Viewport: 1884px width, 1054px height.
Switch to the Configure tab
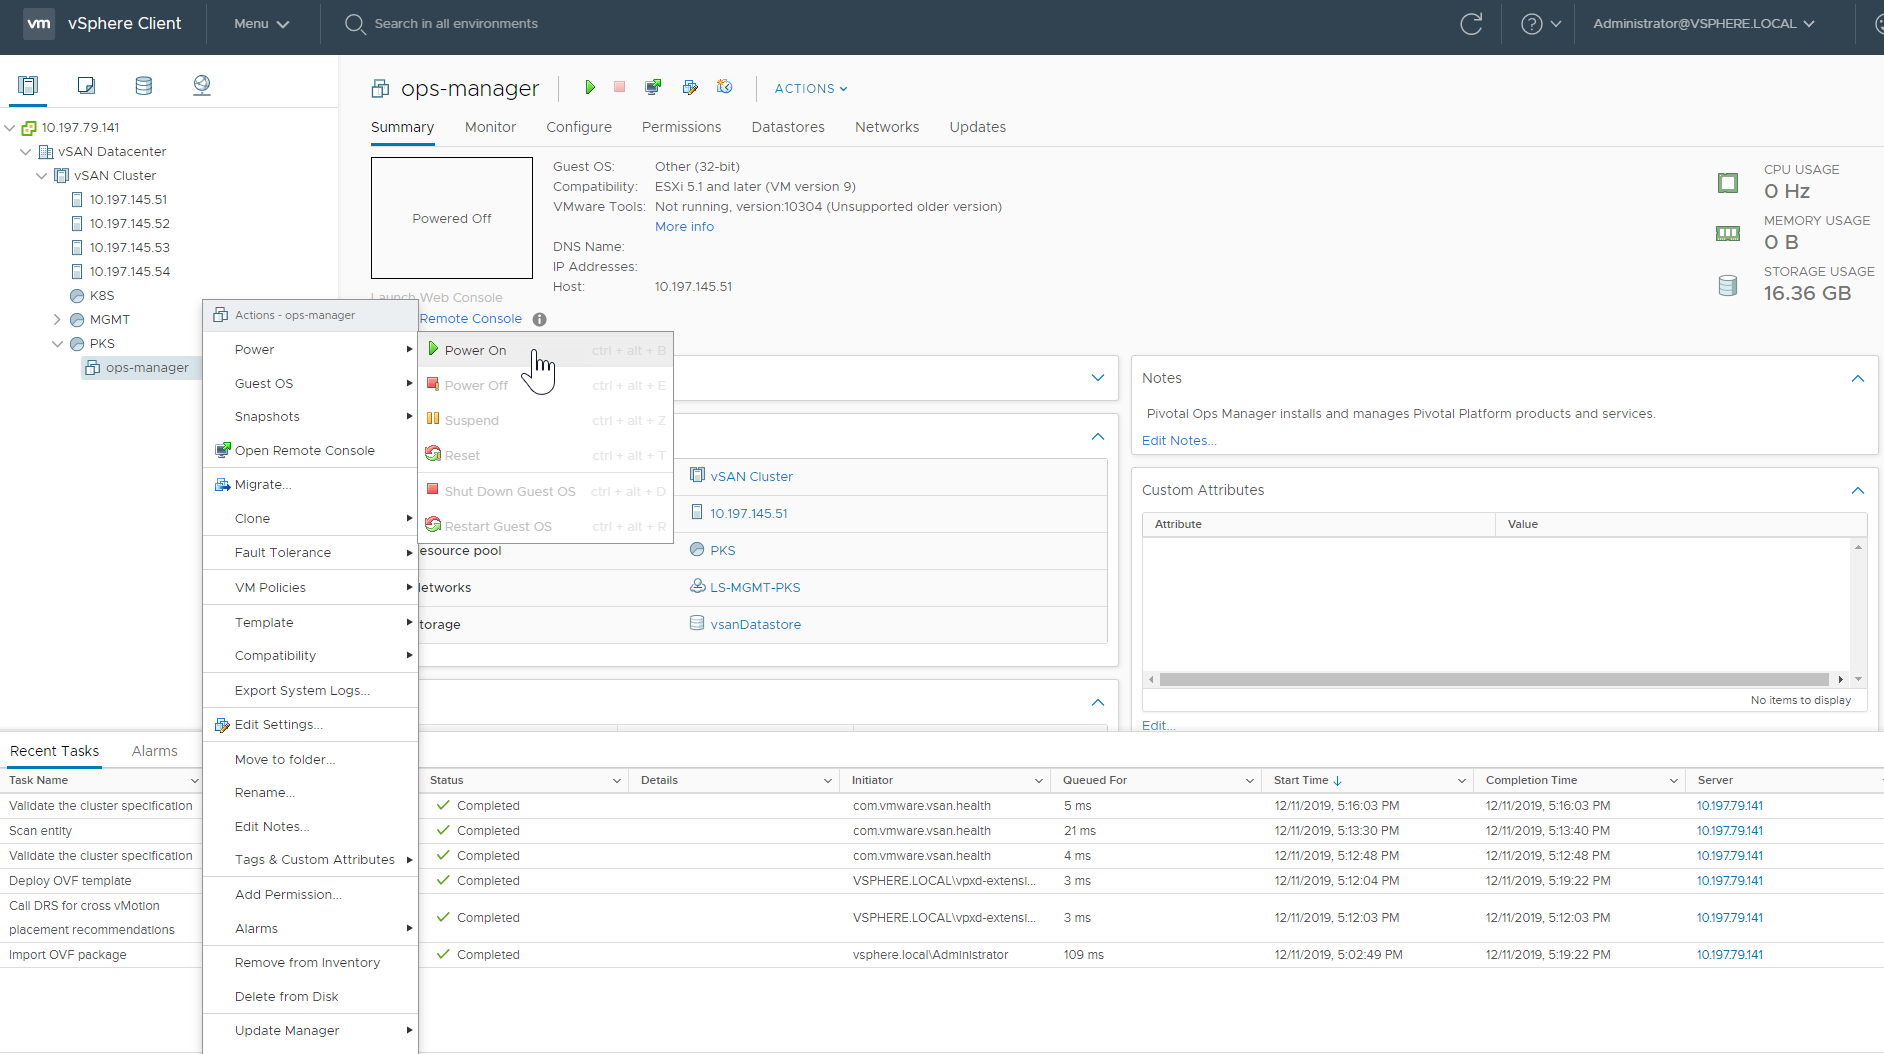579,127
